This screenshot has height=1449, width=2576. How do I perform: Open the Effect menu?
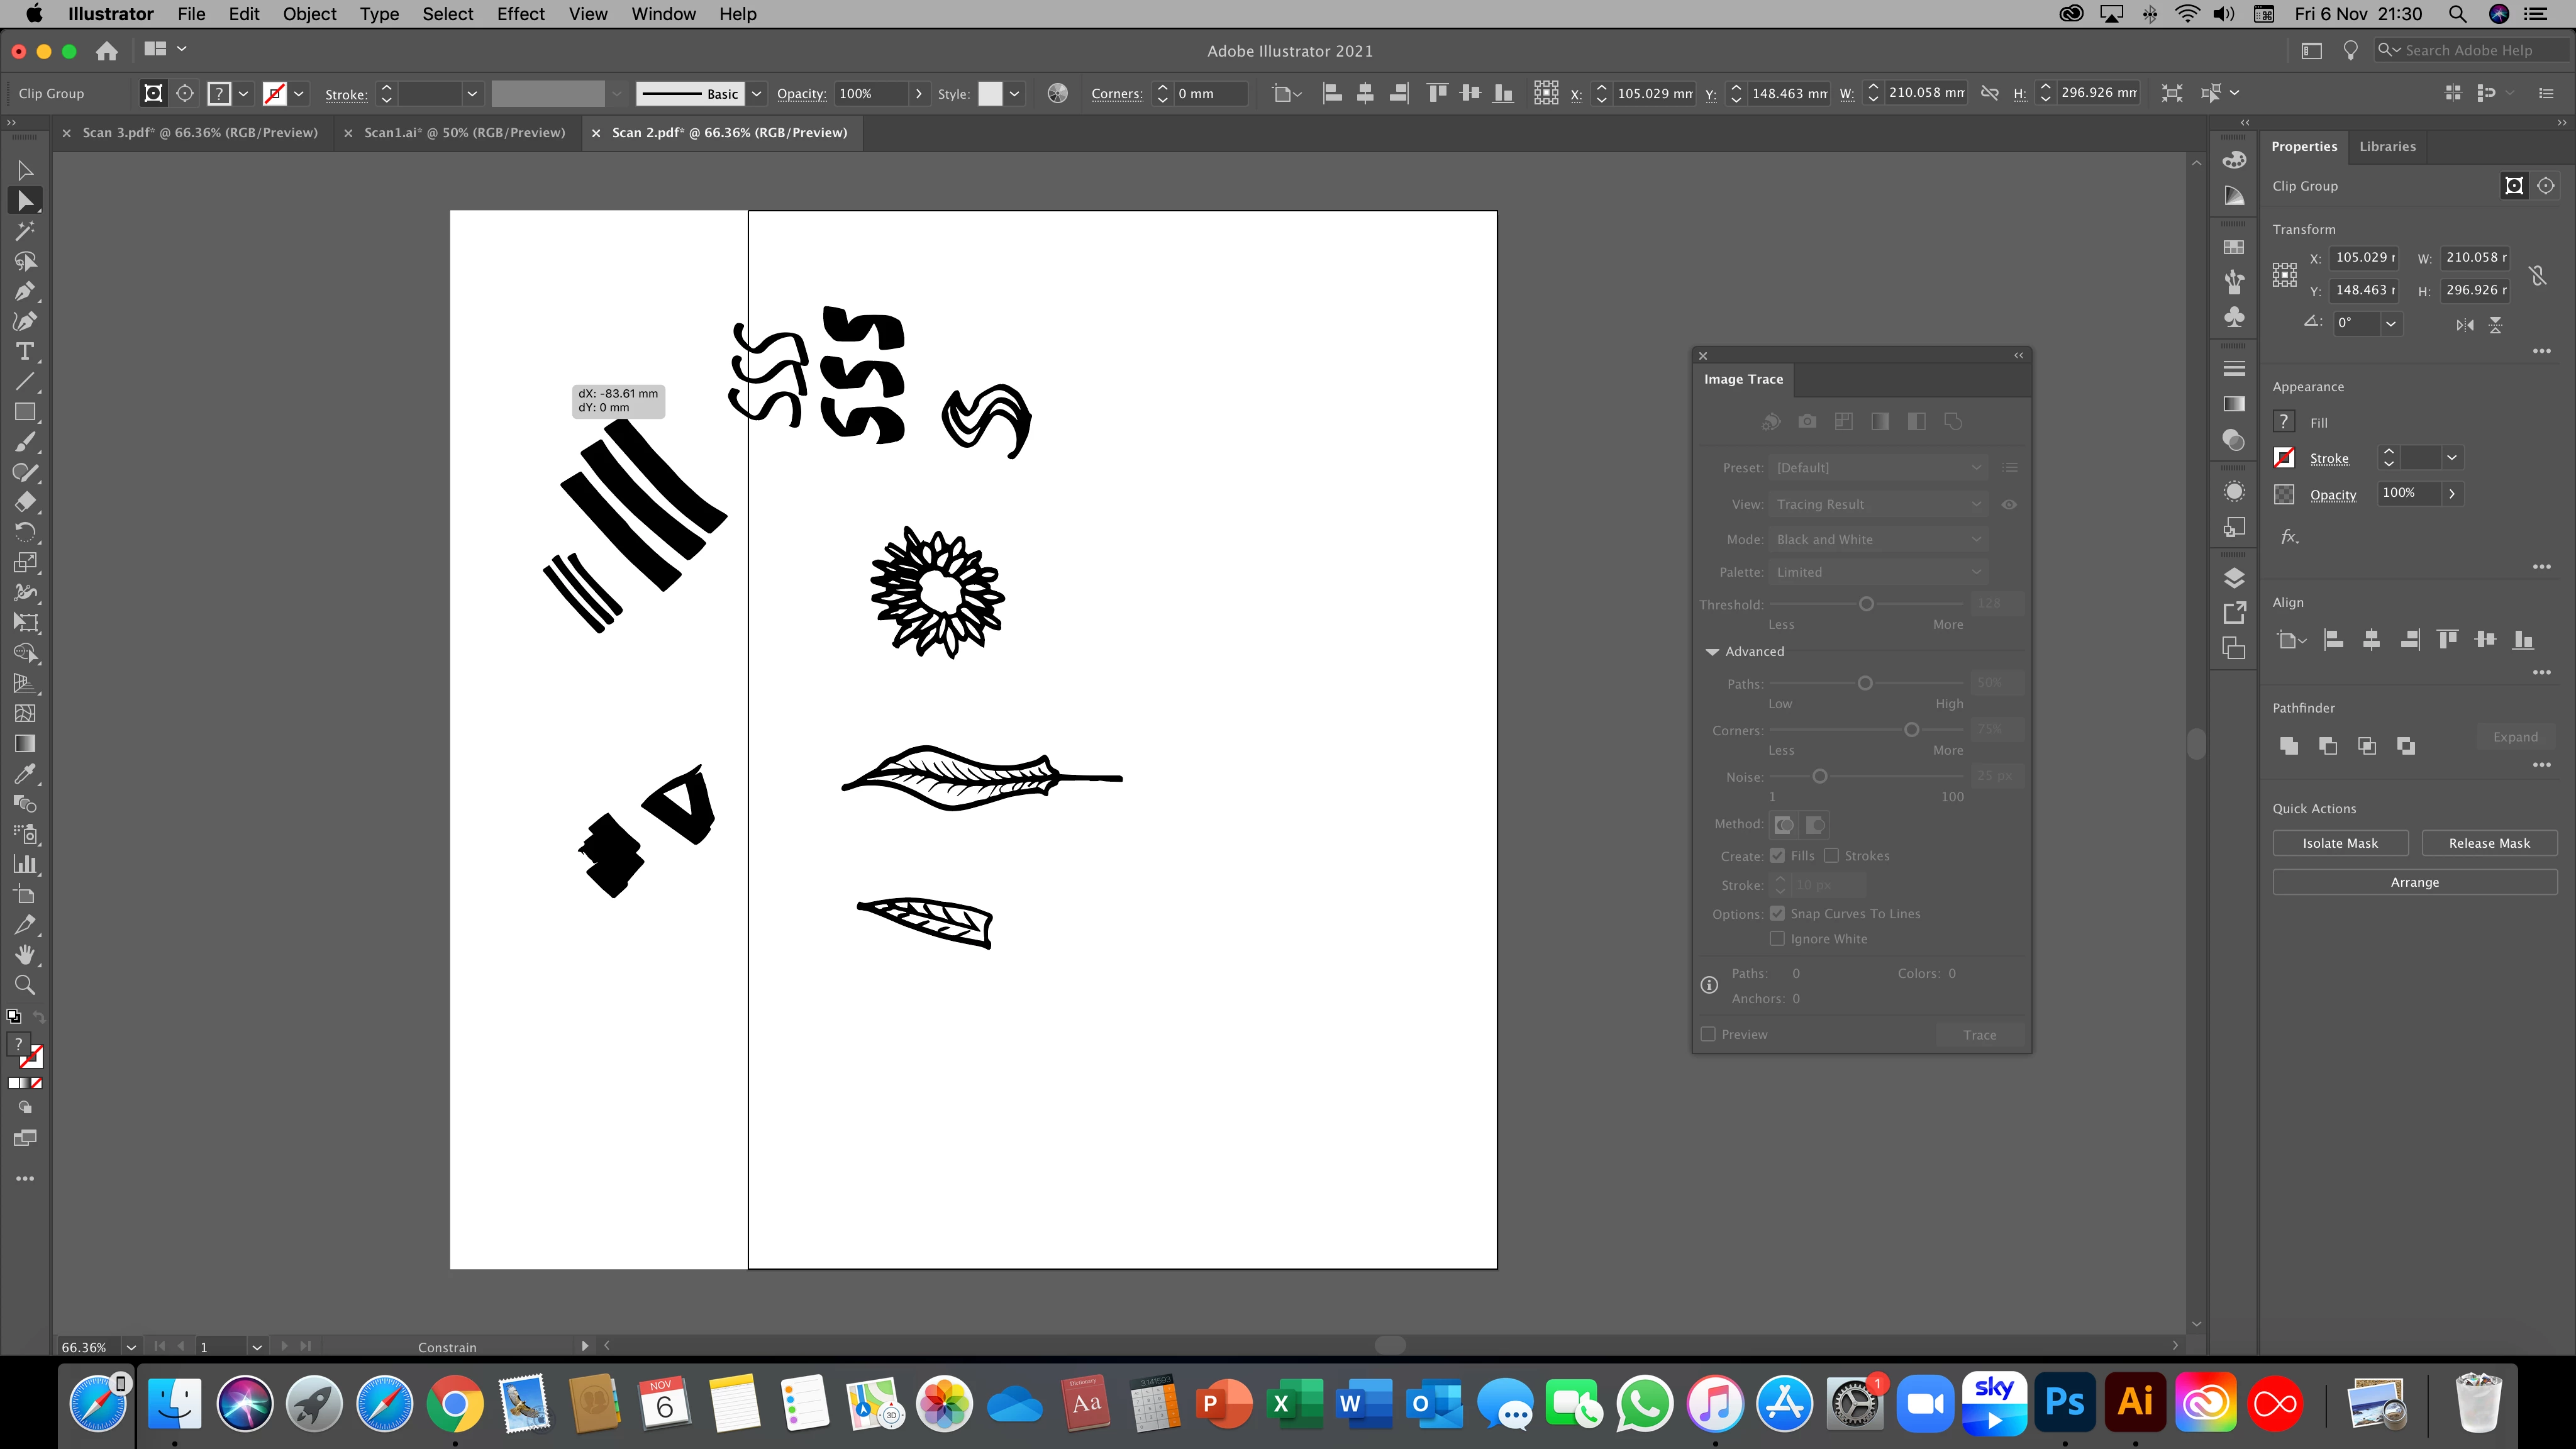[x=520, y=14]
